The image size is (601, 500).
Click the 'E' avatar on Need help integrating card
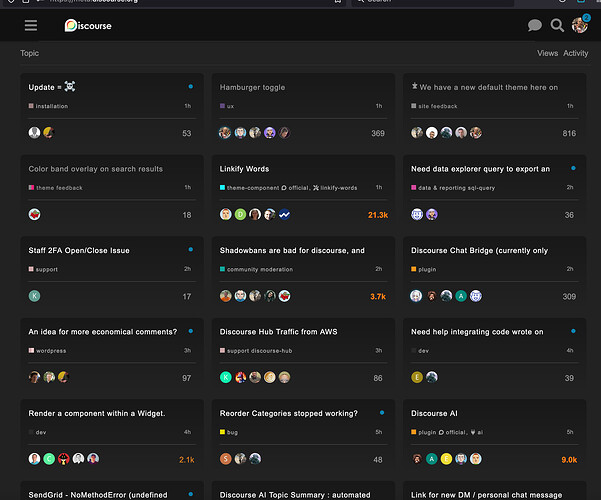point(417,377)
